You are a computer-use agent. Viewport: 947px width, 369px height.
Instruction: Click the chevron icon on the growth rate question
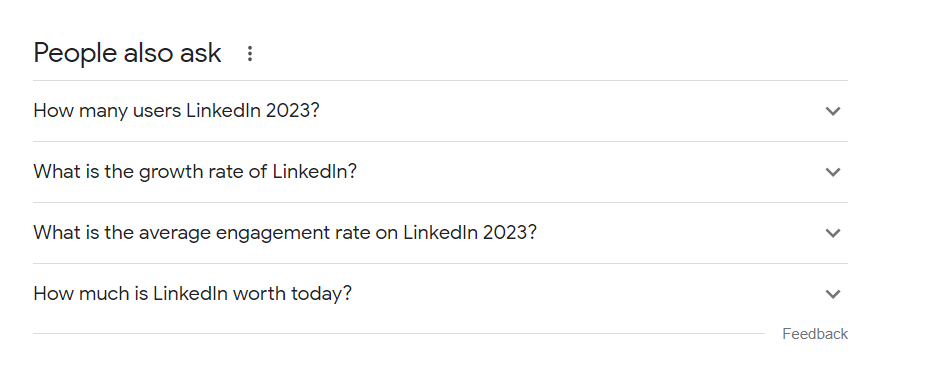click(833, 172)
